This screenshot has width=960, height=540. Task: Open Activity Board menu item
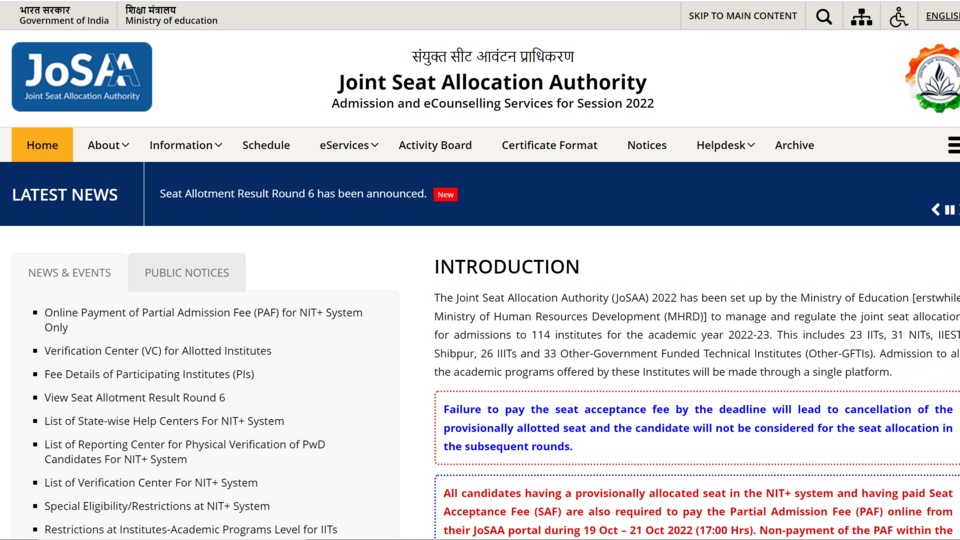coord(435,145)
